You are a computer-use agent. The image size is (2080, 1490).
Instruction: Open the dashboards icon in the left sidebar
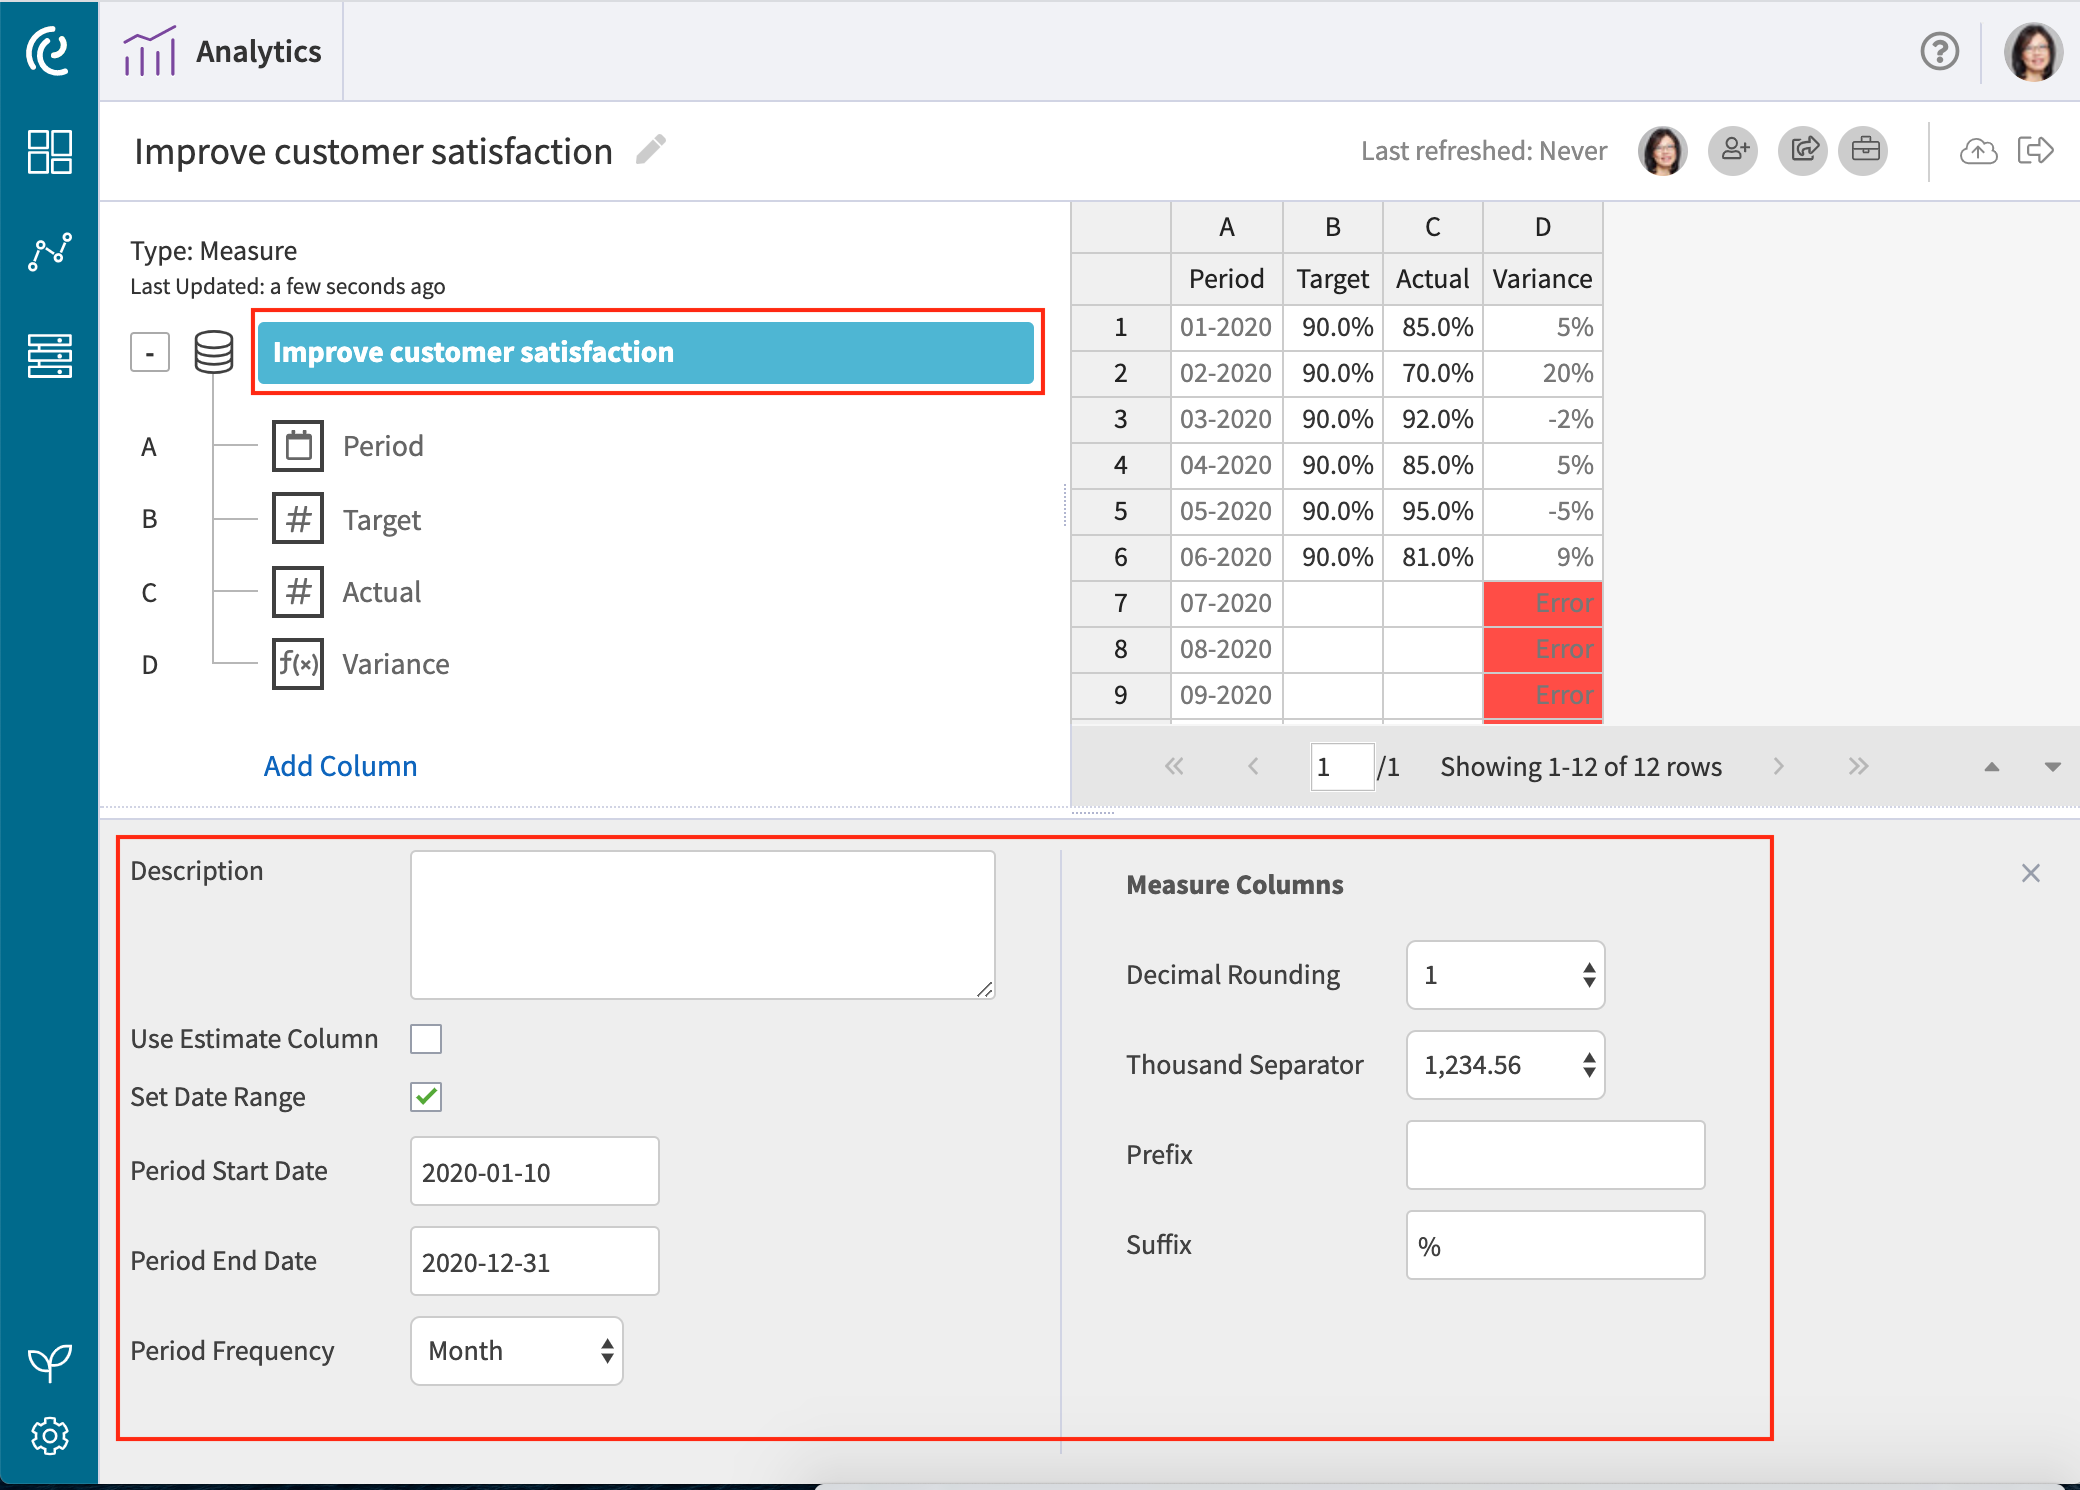point(50,152)
